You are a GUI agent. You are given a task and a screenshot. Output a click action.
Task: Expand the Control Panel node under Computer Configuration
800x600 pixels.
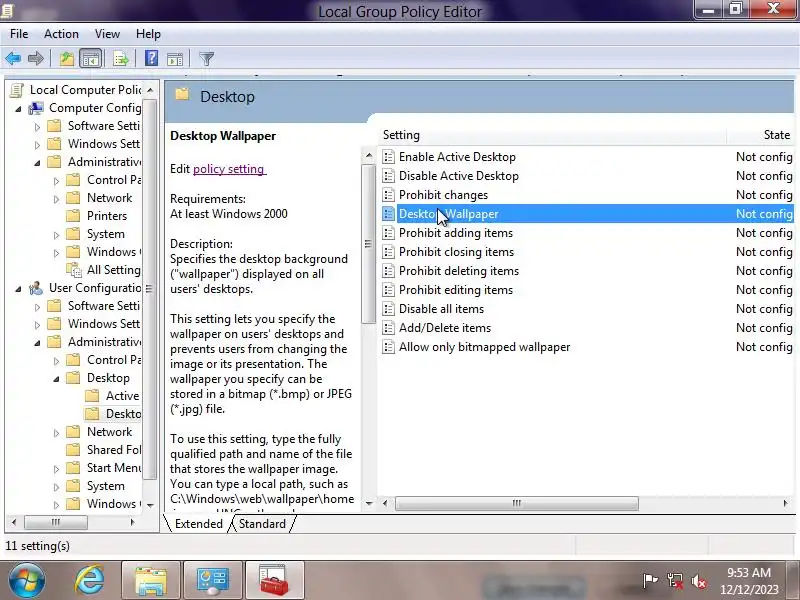[x=56, y=181]
